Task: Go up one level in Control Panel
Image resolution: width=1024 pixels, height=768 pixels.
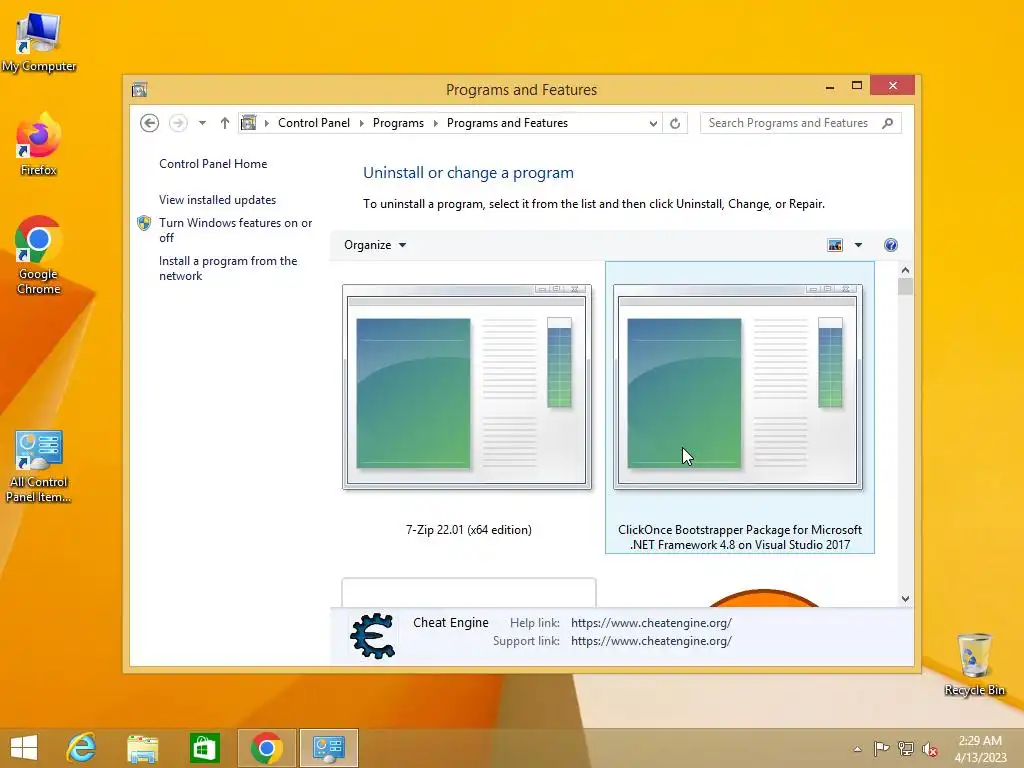Action: (x=225, y=123)
